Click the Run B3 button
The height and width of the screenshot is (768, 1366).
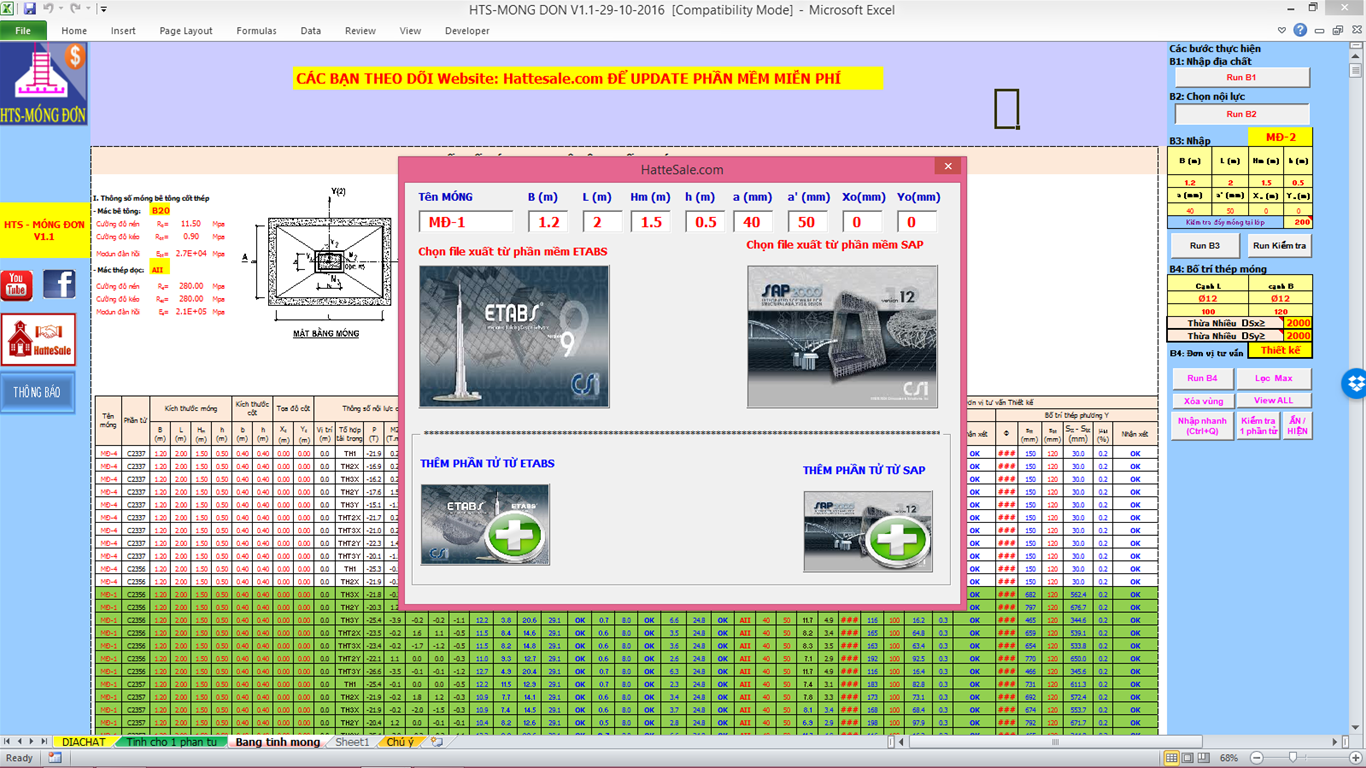(1205, 245)
